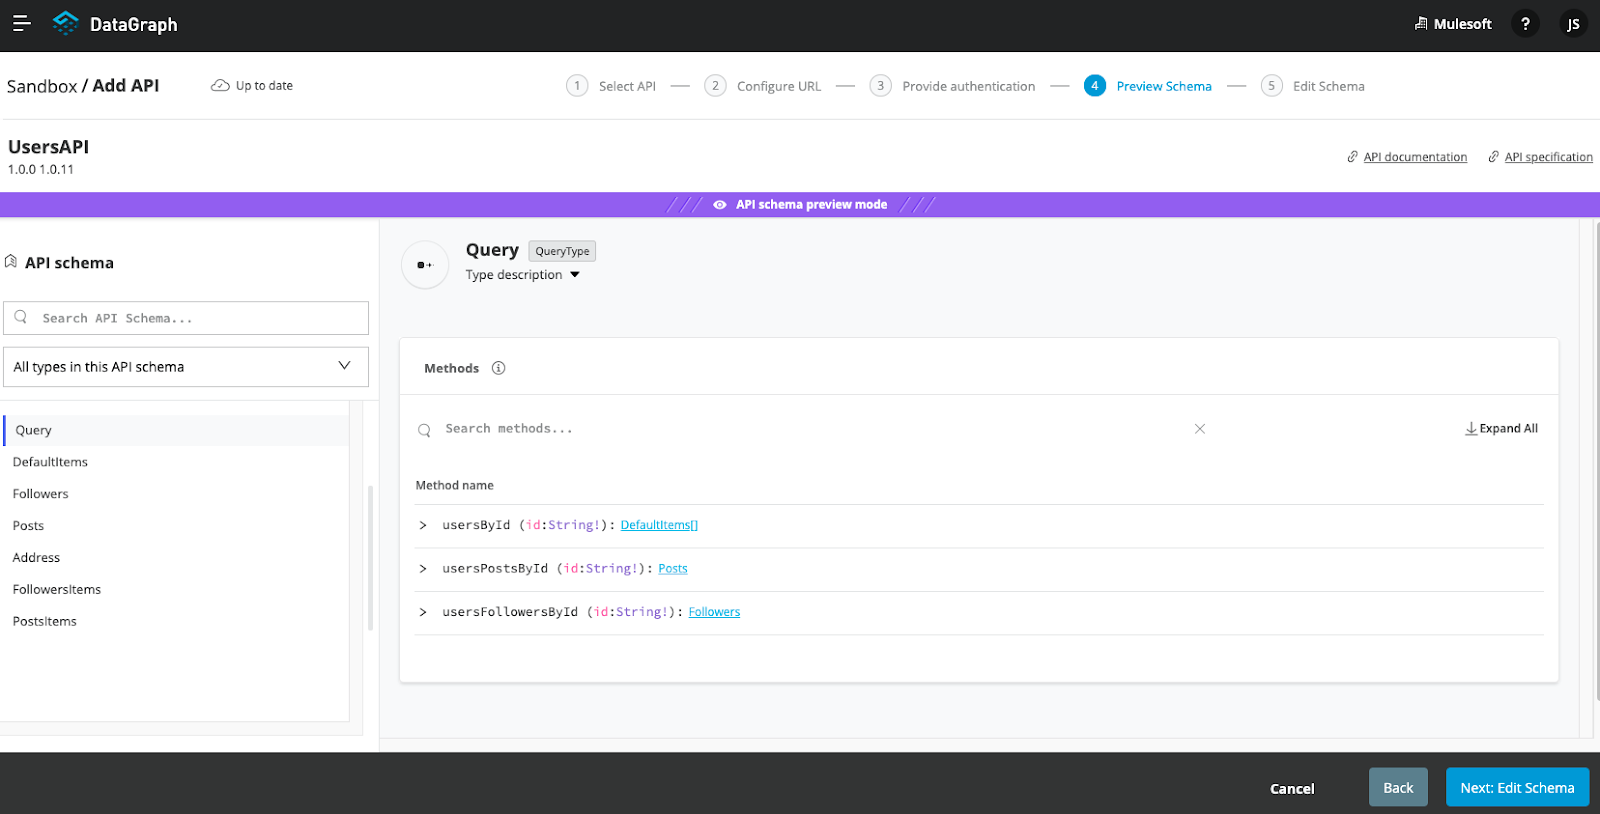
Task: Click the UsersAPI title
Action: click(x=48, y=147)
